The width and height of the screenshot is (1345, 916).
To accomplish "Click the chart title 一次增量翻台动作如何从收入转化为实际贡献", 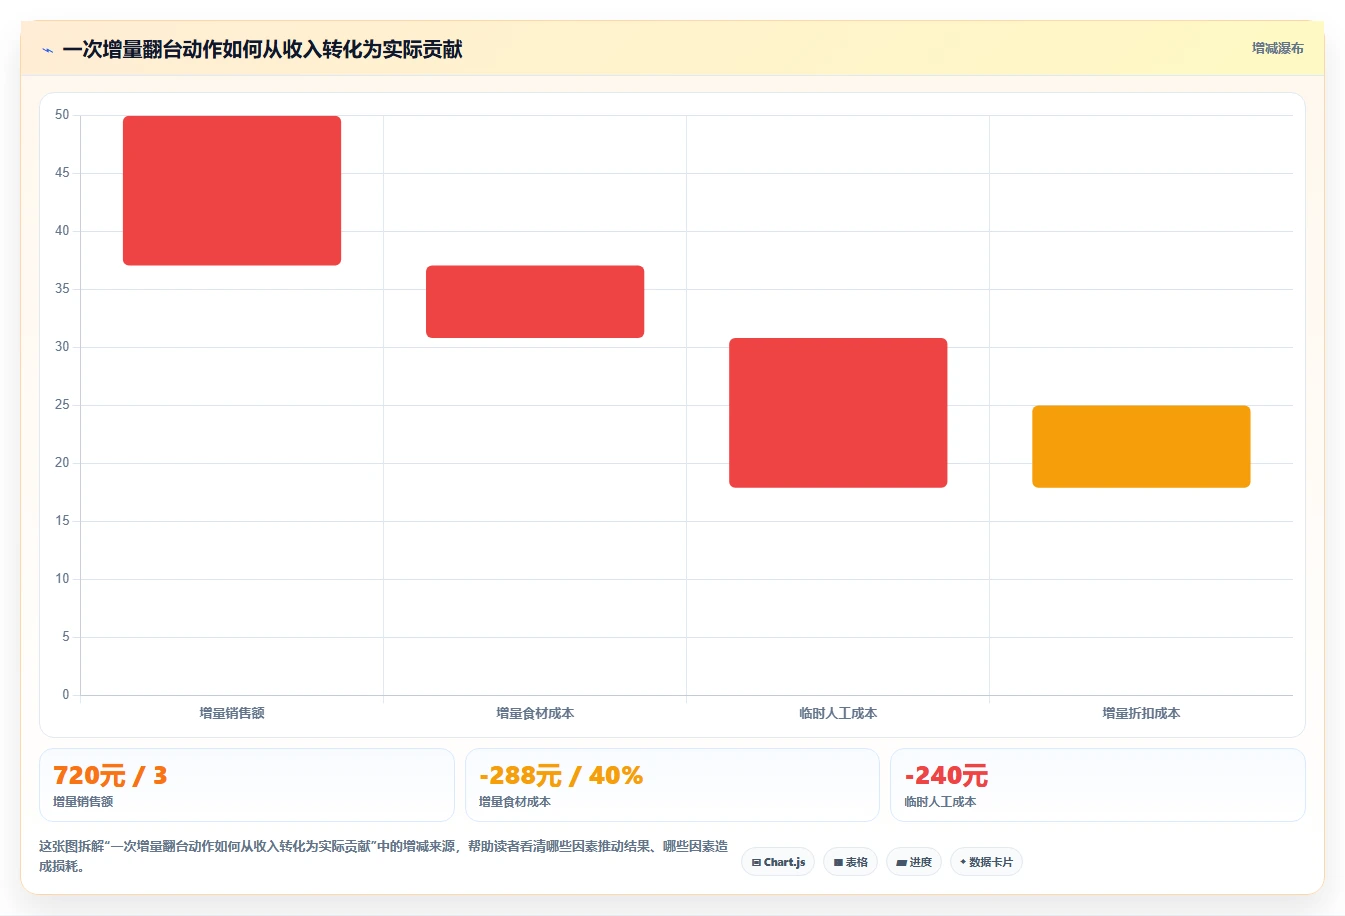I will click(262, 49).
